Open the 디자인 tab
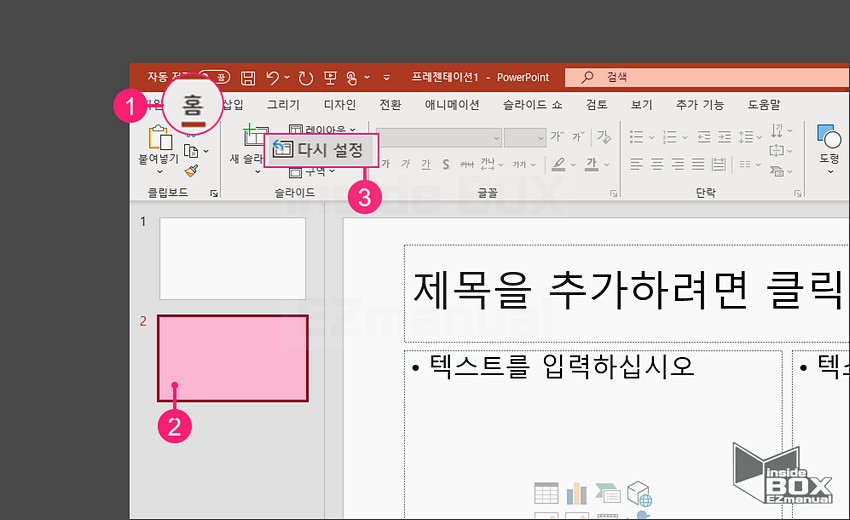850x520 pixels. [x=340, y=105]
